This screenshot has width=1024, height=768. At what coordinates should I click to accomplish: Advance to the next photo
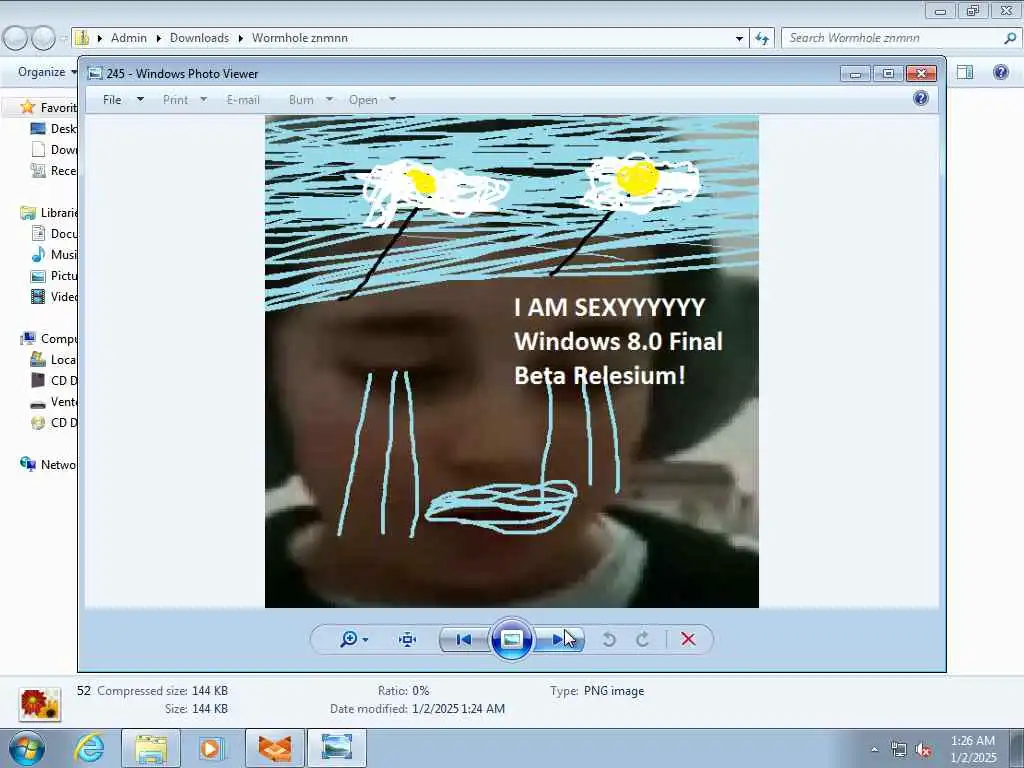pyautogui.click(x=559, y=639)
